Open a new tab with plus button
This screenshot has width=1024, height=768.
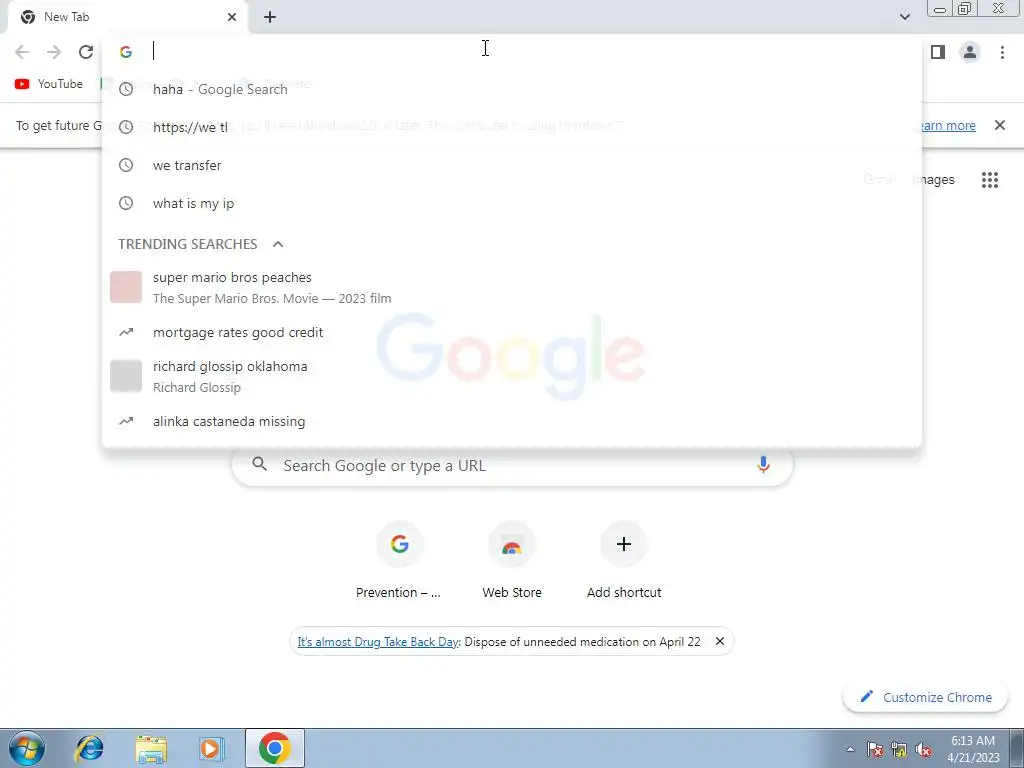[270, 17]
